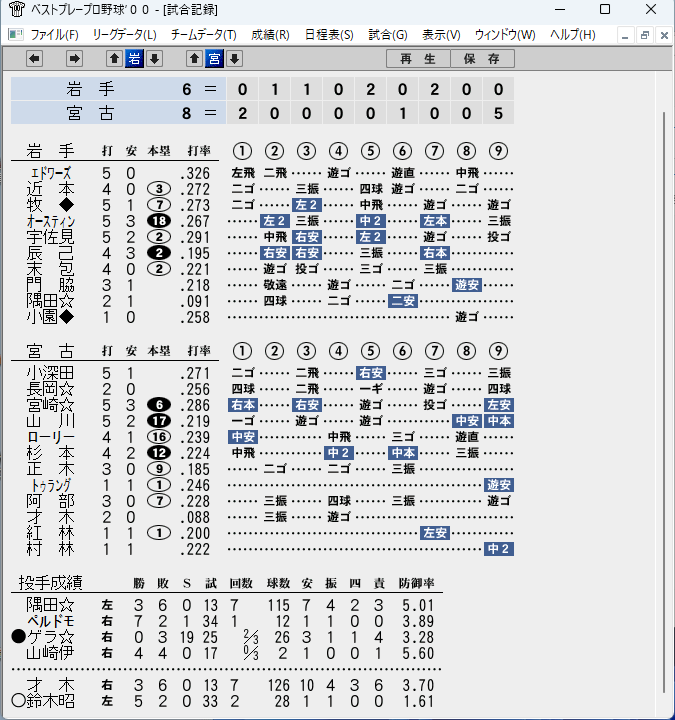Open the チームデータ(T) menu
Image resolution: width=675 pixels, height=720 pixels.
tap(203, 35)
